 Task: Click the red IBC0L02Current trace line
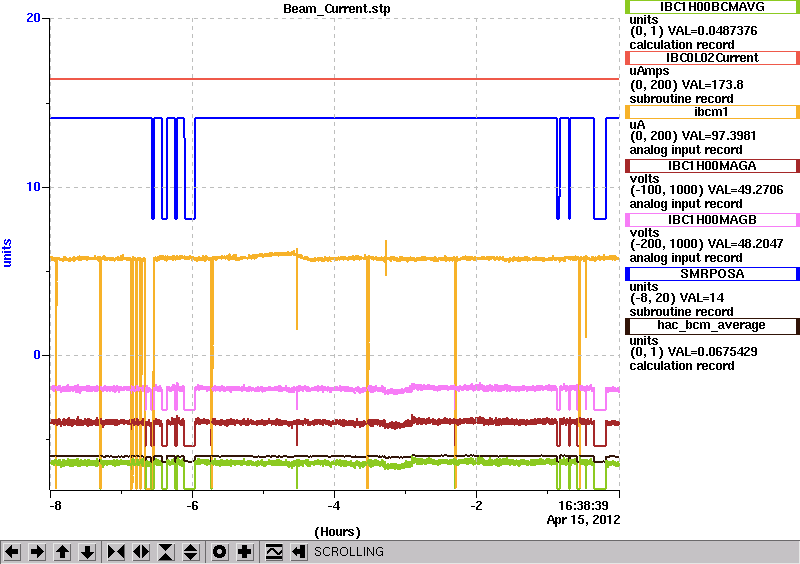334,79
